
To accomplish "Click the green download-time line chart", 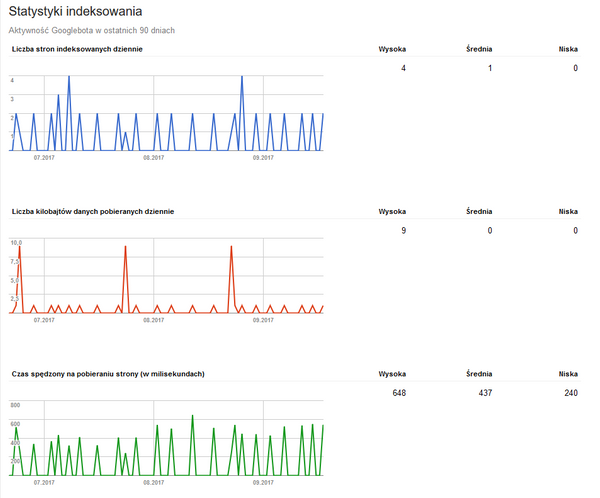I will (166, 437).
